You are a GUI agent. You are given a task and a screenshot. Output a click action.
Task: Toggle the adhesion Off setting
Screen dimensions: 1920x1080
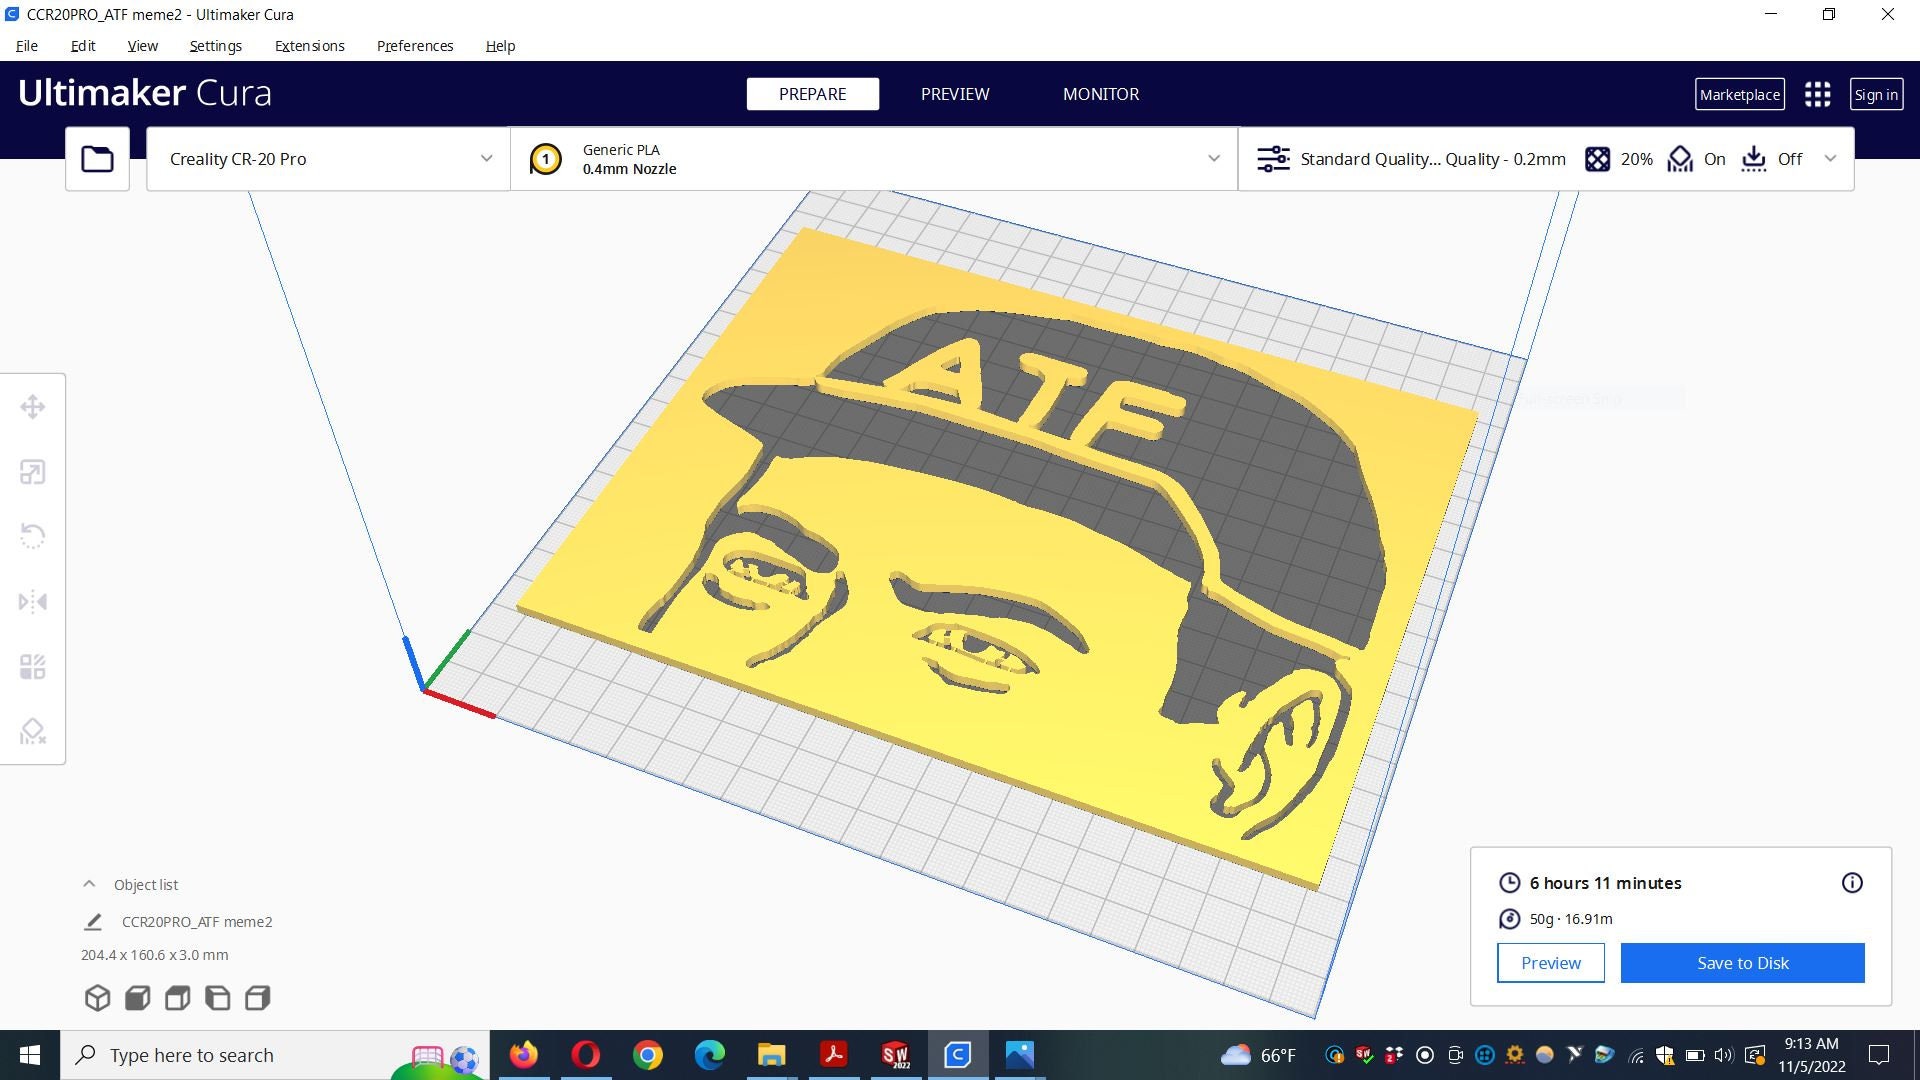coord(1771,159)
